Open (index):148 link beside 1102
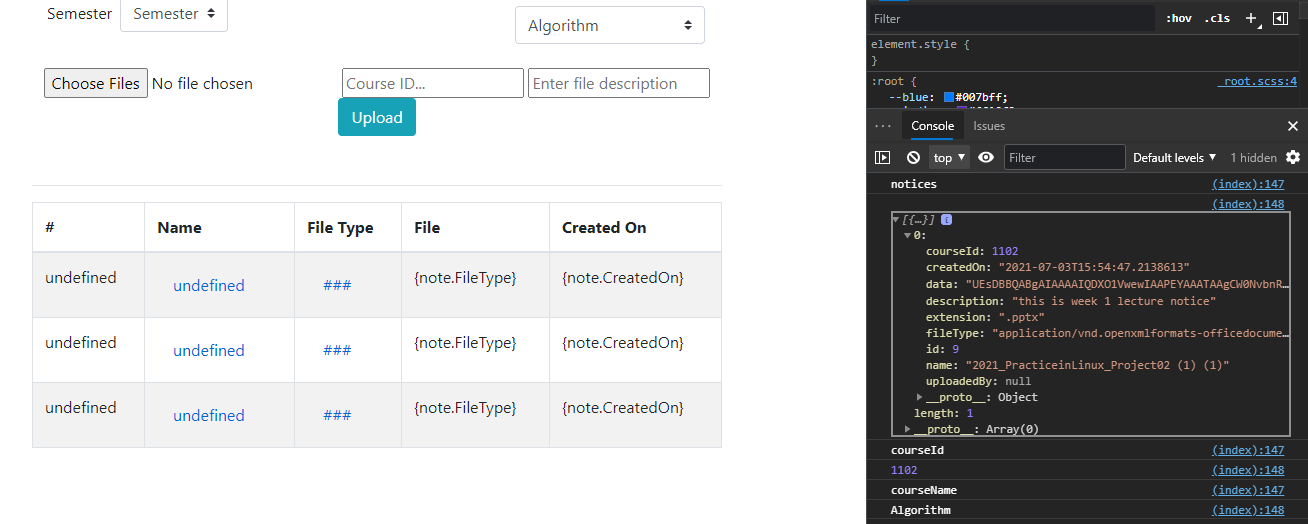Image resolution: width=1308 pixels, height=524 pixels. coord(1248,470)
